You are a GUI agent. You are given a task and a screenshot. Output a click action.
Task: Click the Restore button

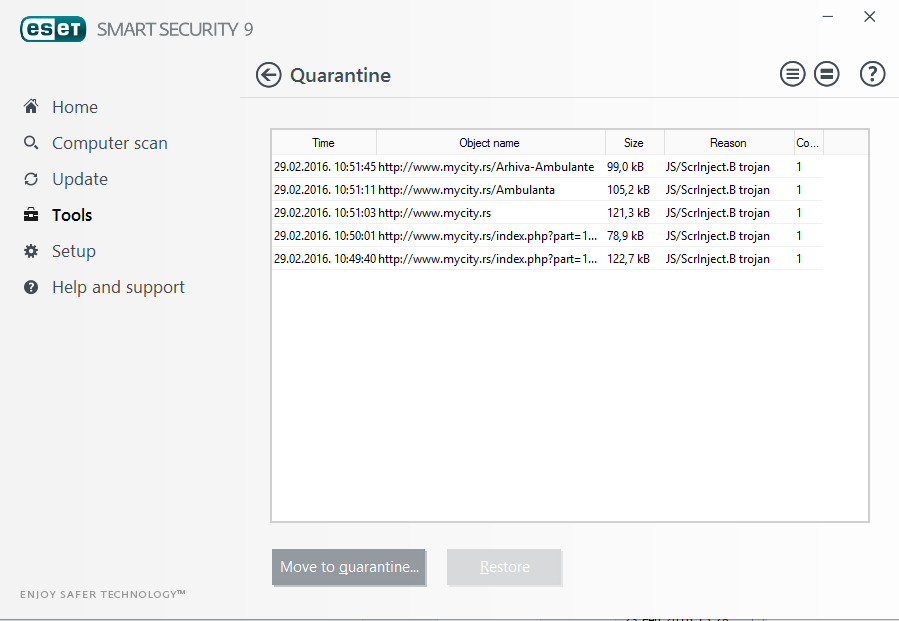tap(504, 567)
